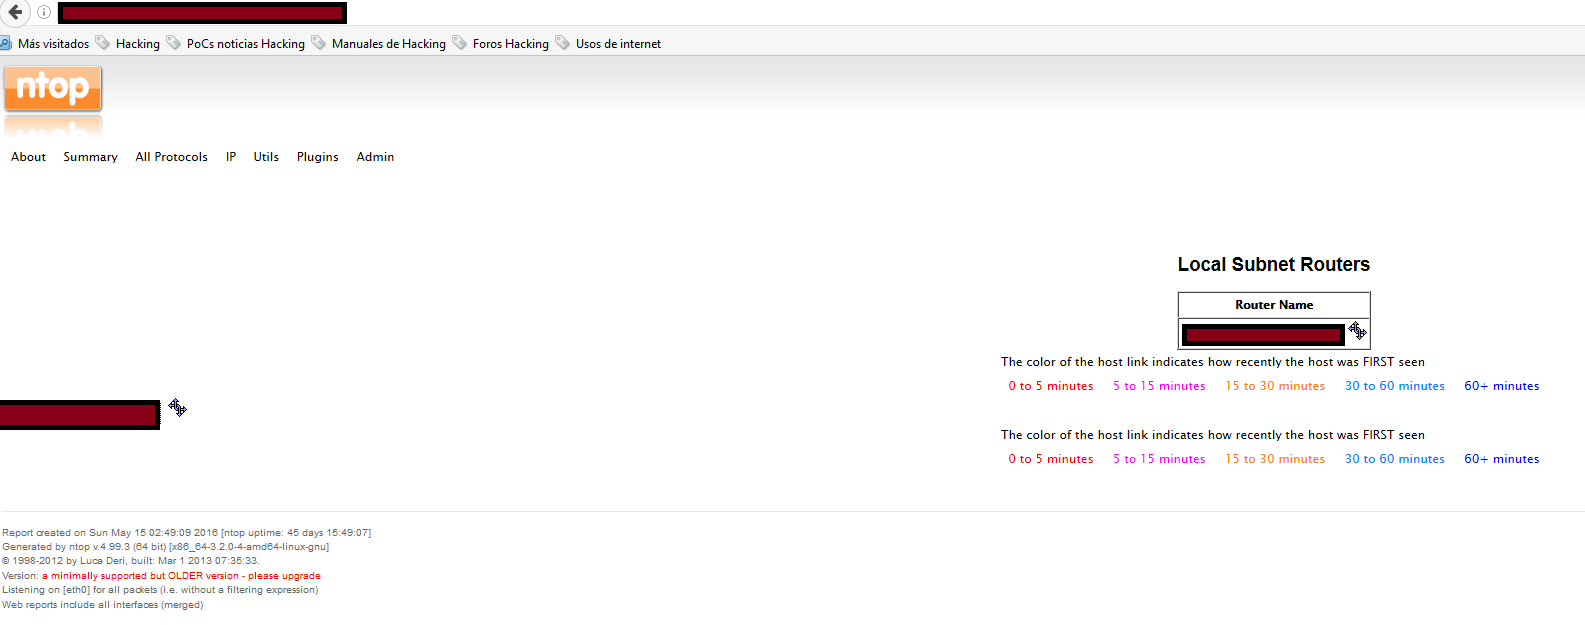
Task: Click the icon next to the left host link
Action: (177, 407)
